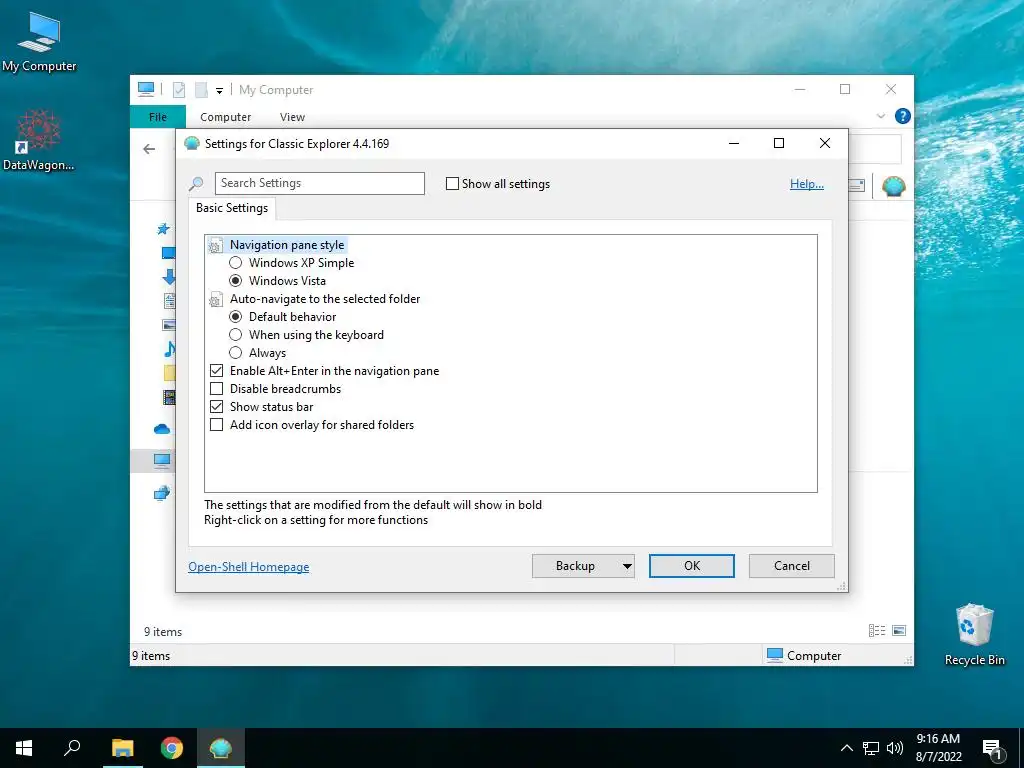Viewport: 1024px width, 768px height.
Task: Select the Basic Settings tab
Action: click(x=232, y=208)
